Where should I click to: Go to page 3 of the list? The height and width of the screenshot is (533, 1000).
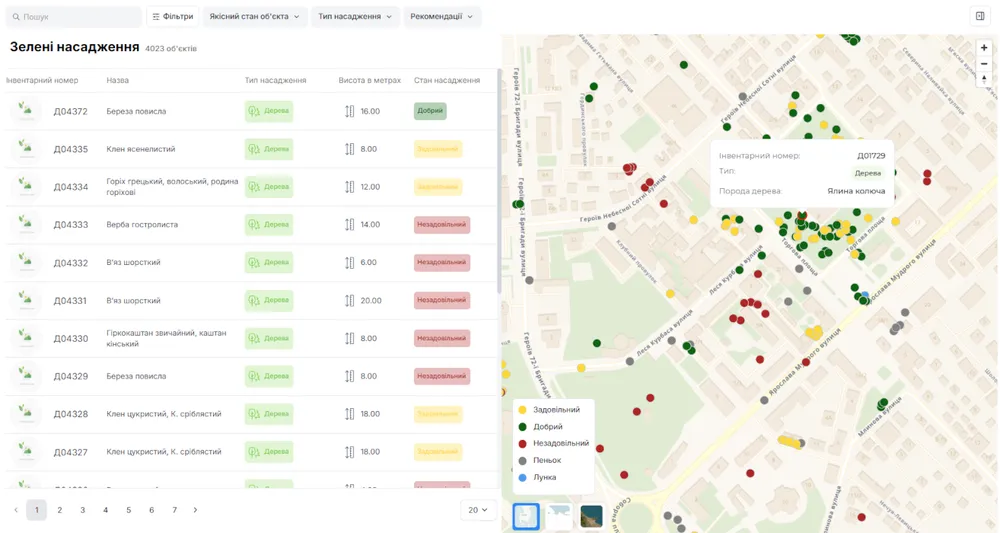pyautogui.click(x=82, y=510)
